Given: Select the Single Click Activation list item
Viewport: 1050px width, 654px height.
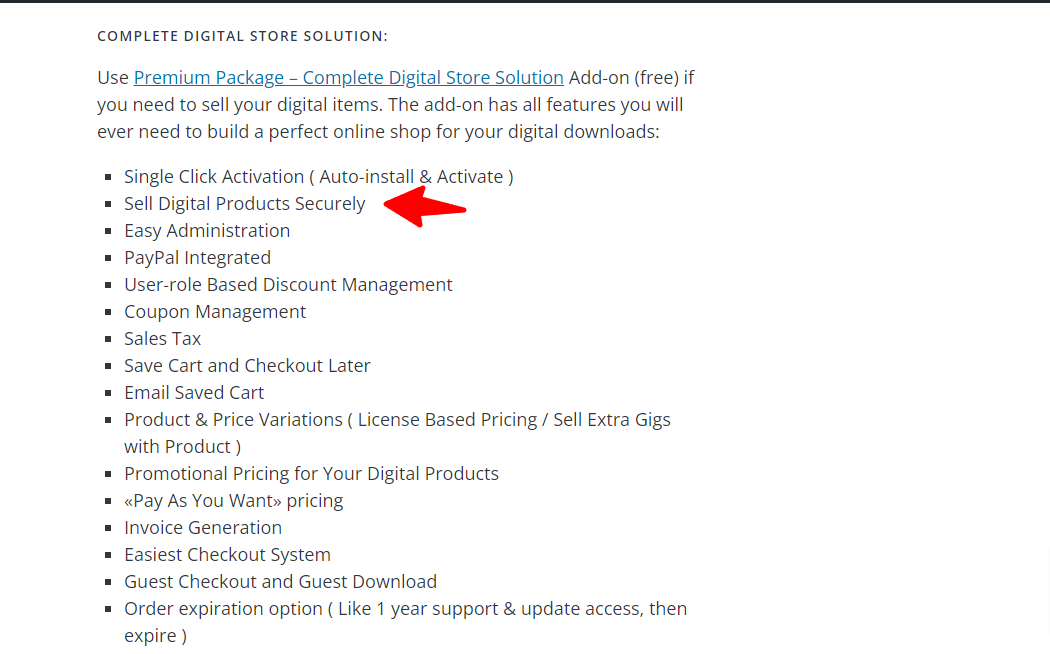Looking at the screenshot, I should (x=319, y=177).
